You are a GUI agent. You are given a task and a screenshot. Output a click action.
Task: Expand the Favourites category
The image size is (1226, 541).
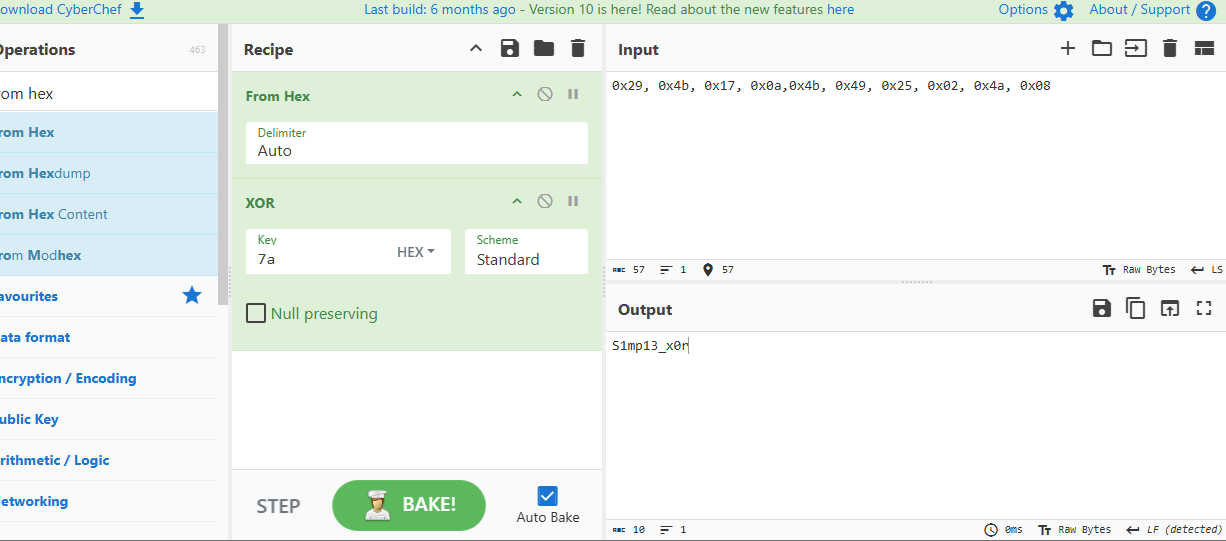(109, 296)
